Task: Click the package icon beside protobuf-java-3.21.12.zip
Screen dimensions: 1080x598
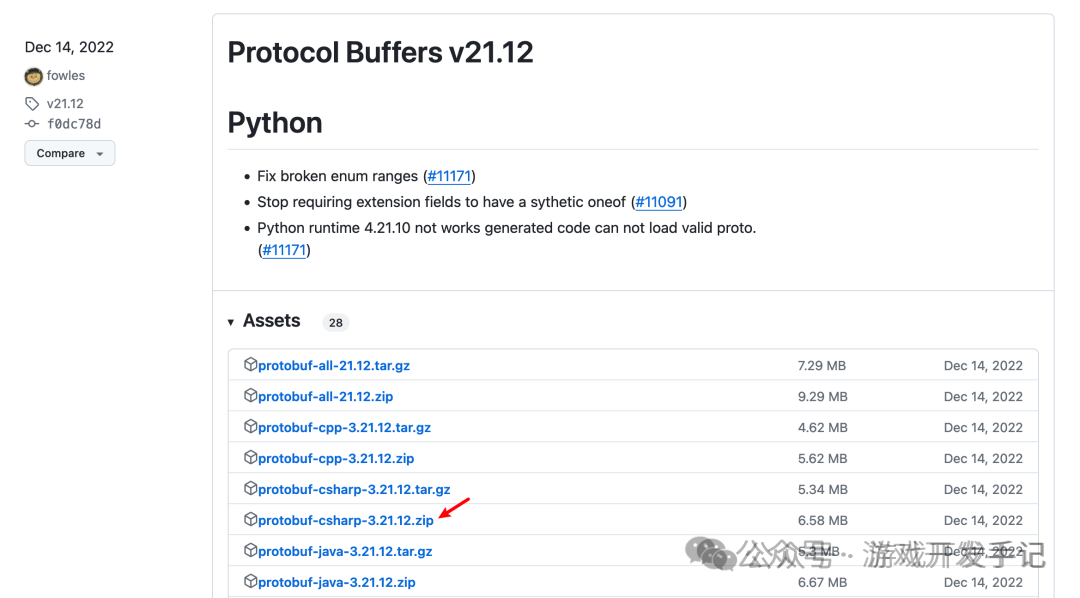Action: pyautogui.click(x=250, y=582)
